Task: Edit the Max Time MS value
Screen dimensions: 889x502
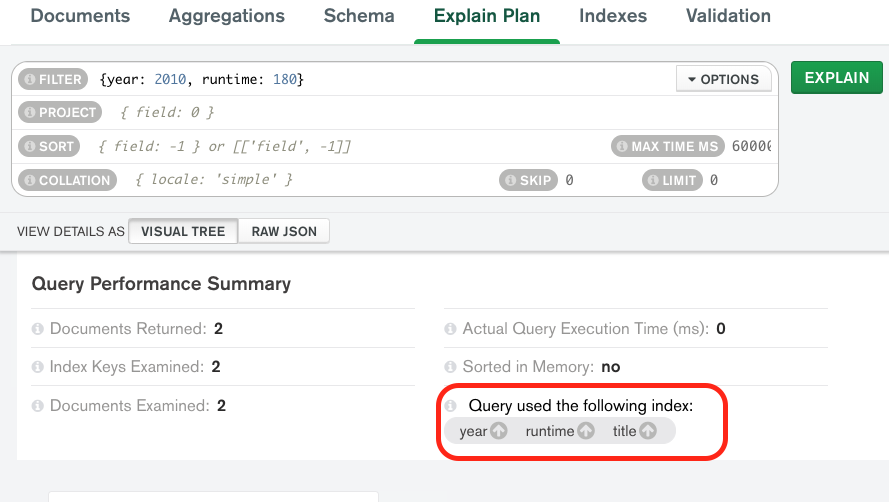Action: pyautogui.click(x=751, y=146)
